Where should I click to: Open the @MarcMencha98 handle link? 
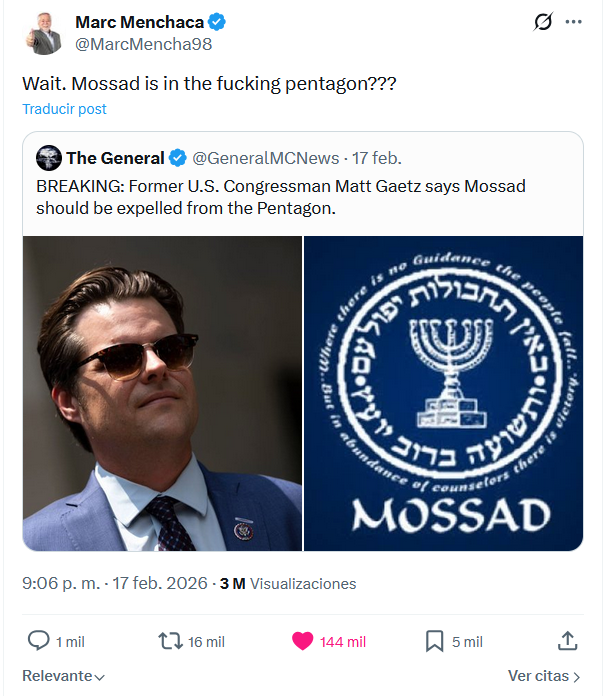click(x=143, y=44)
